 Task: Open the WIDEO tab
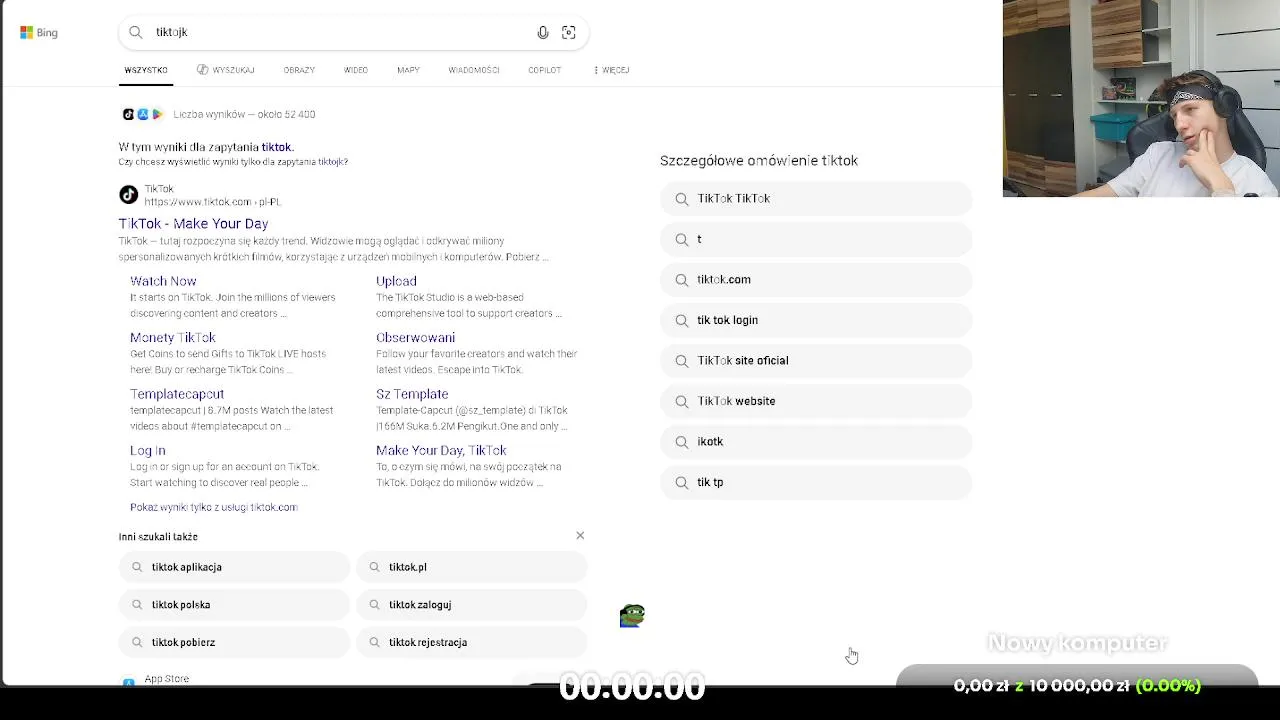point(356,70)
